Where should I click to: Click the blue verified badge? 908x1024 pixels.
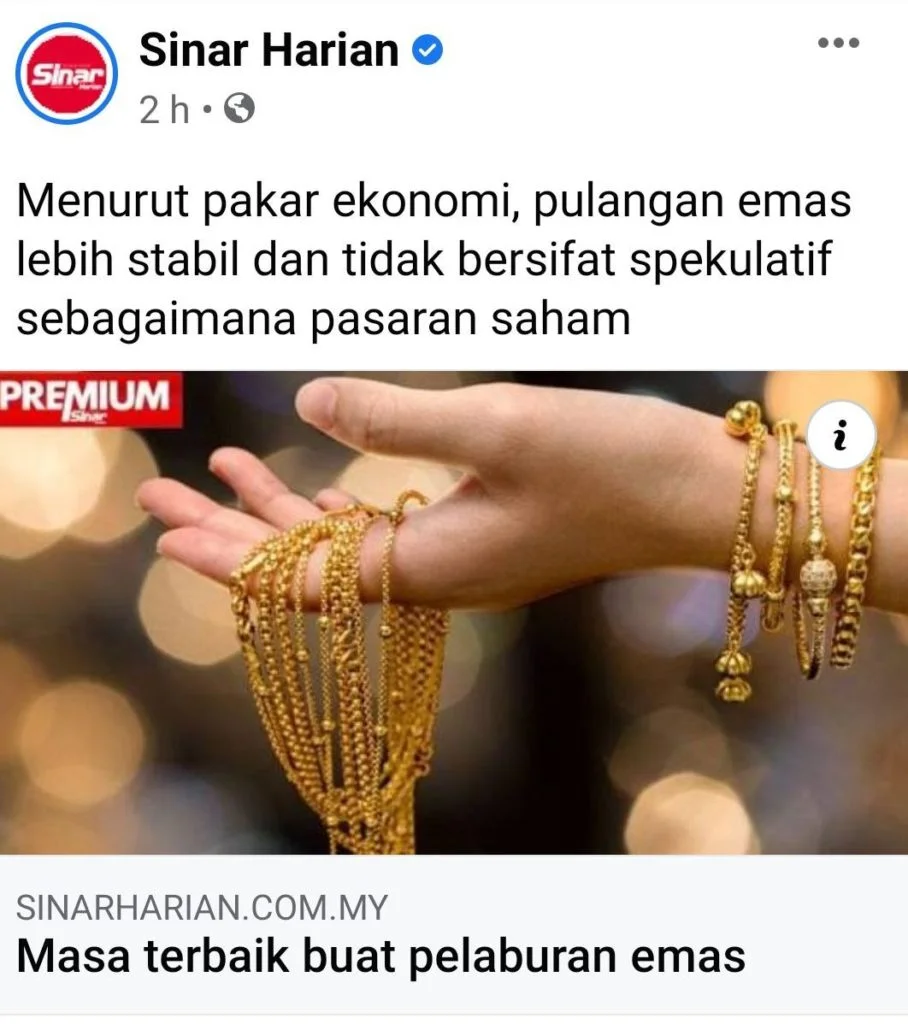[427, 50]
